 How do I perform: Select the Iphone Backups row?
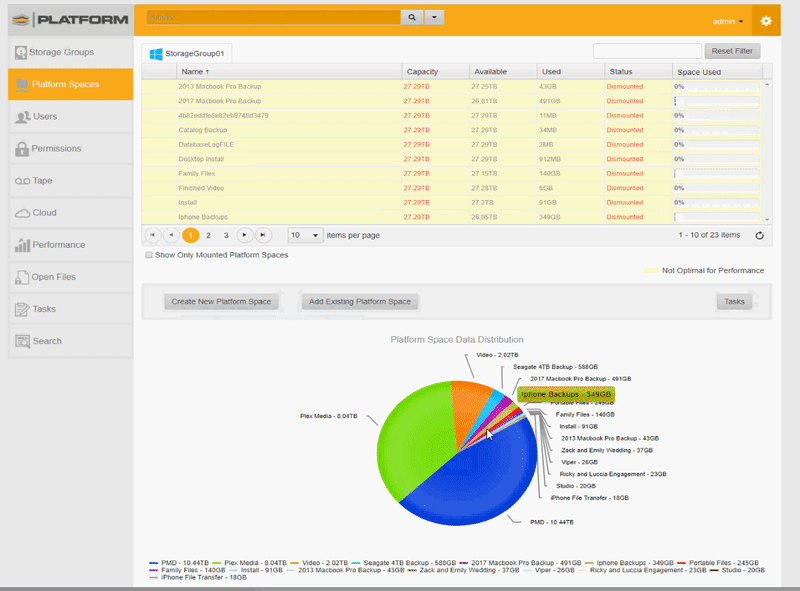click(453, 217)
